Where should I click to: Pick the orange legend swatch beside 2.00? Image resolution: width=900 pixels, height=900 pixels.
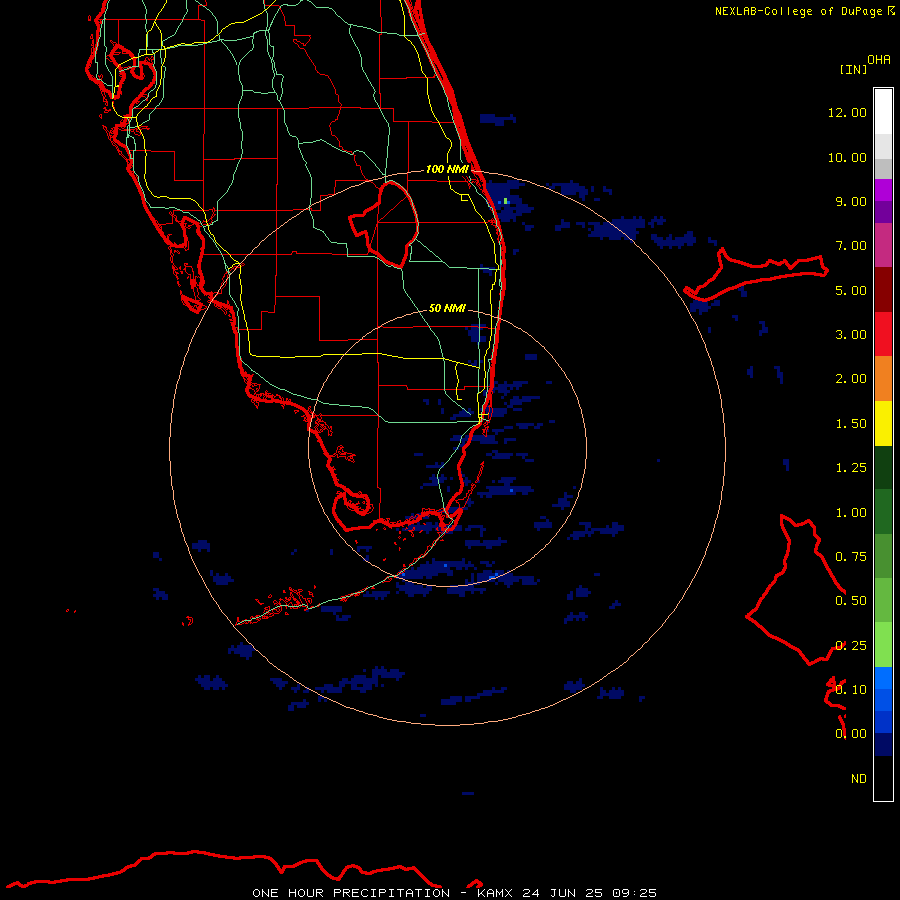click(883, 379)
